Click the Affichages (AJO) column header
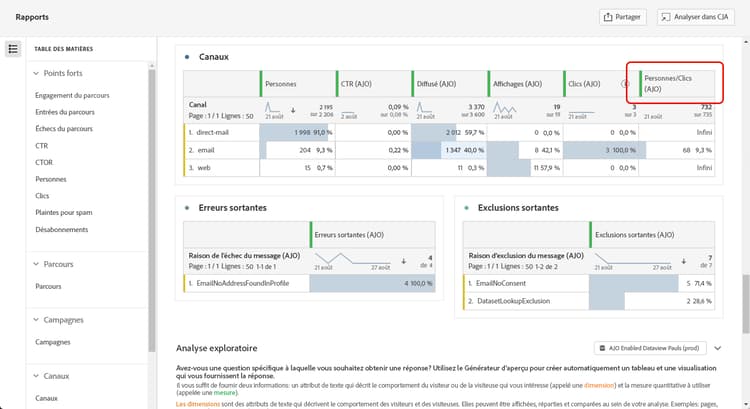 (x=525, y=84)
